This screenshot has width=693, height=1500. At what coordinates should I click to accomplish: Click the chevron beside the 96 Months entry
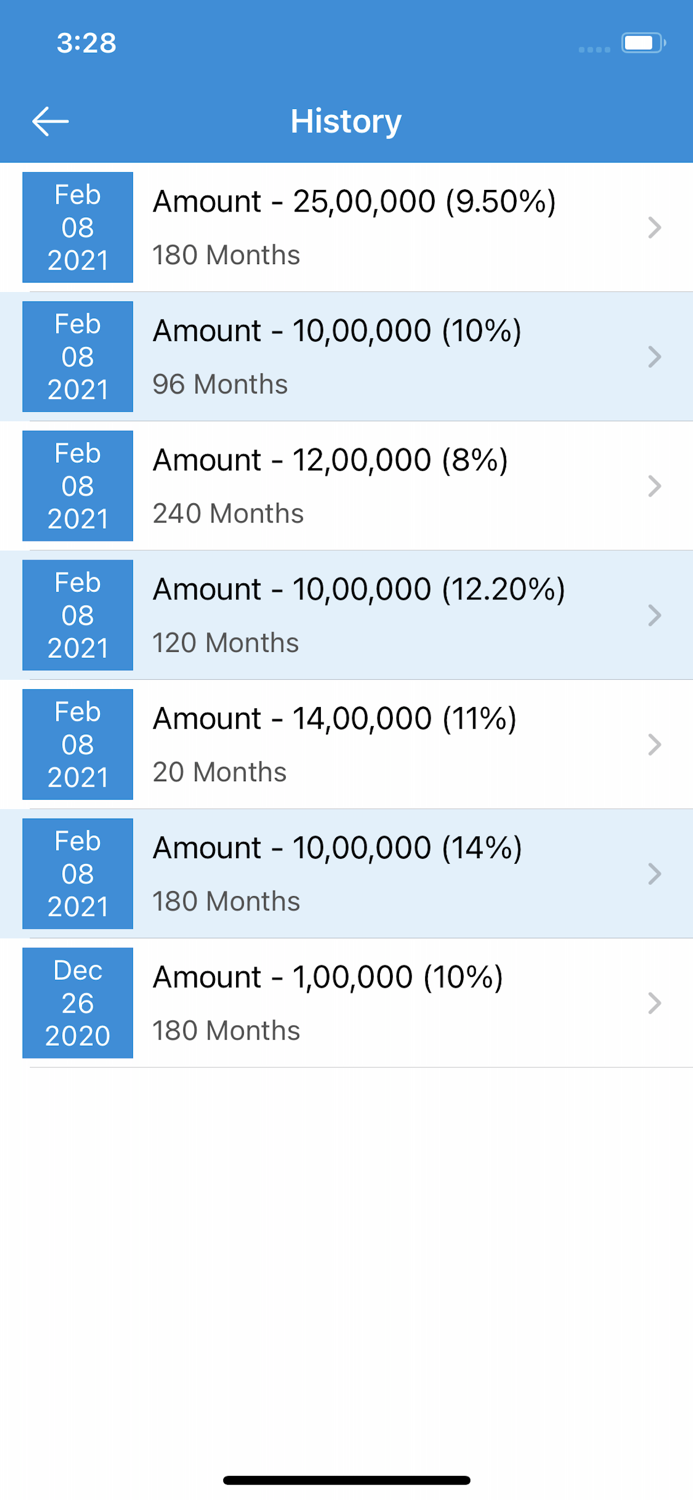655,356
